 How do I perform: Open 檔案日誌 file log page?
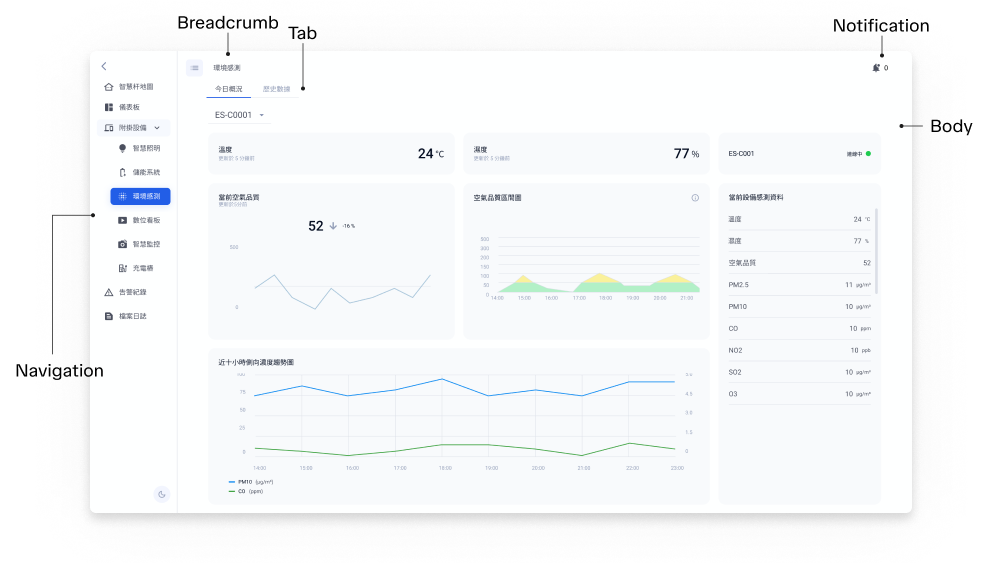[x=126, y=316]
